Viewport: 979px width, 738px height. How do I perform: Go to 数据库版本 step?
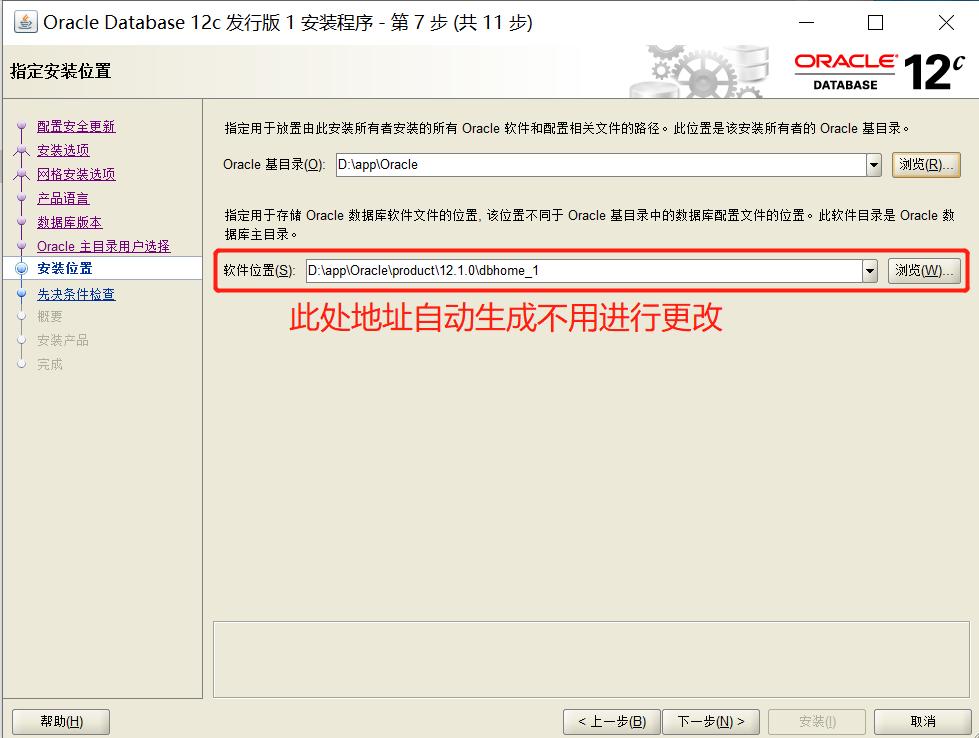tap(69, 222)
